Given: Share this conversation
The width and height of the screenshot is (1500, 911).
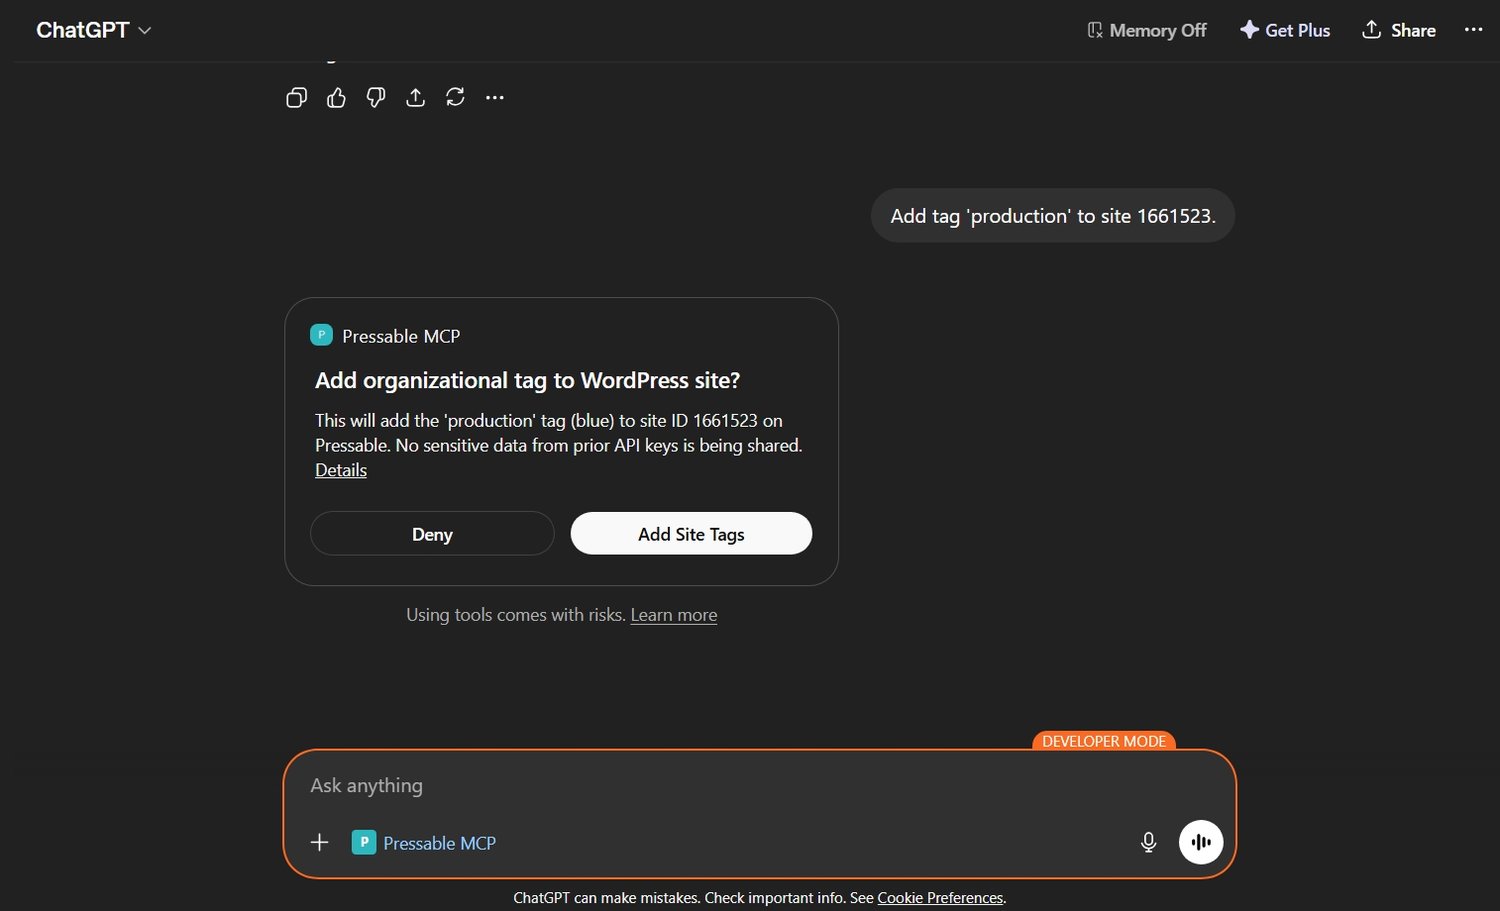Looking at the screenshot, I should (x=1399, y=30).
